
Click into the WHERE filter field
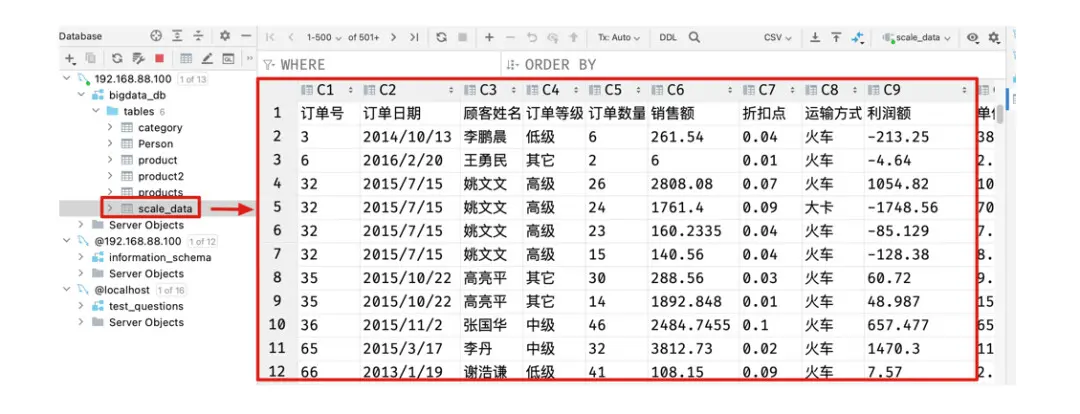(380, 65)
